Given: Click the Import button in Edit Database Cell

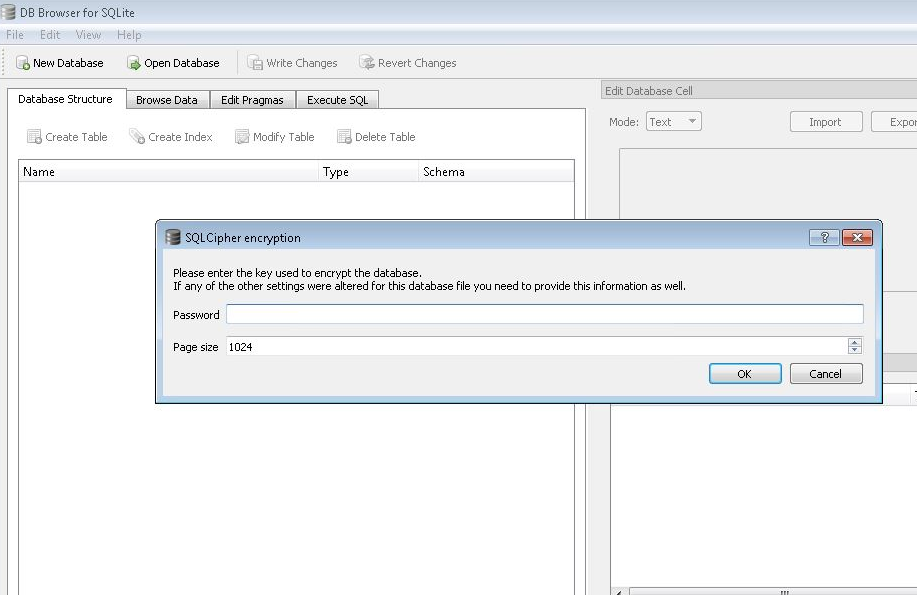Looking at the screenshot, I should [x=826, y=122].
